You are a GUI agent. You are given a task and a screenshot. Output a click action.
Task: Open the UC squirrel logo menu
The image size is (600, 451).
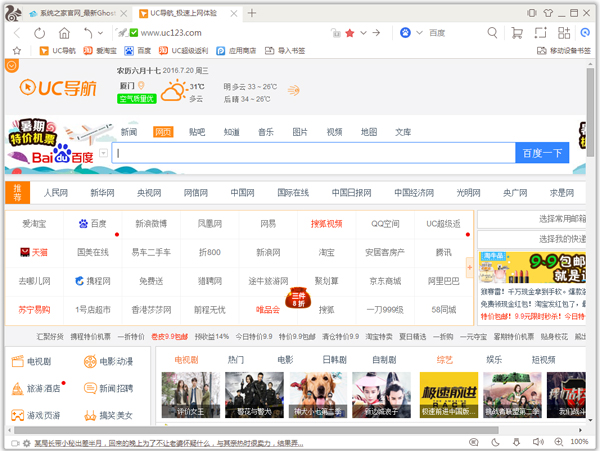[x=14, y=13]
